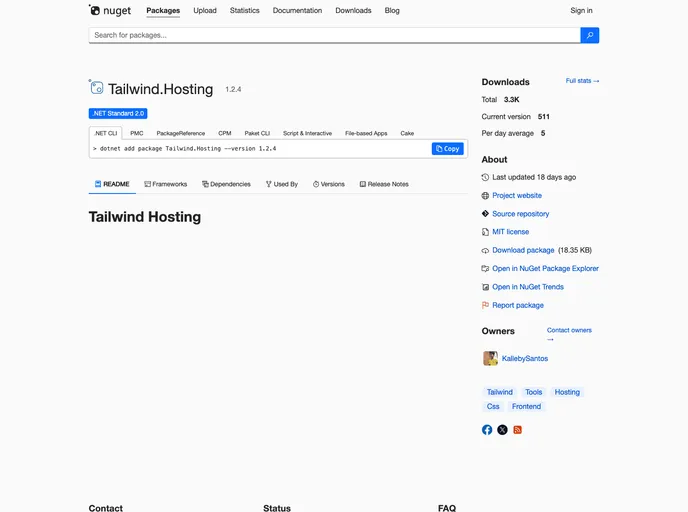
Task: Click the Css tag
Action: (x=493, y=407)
